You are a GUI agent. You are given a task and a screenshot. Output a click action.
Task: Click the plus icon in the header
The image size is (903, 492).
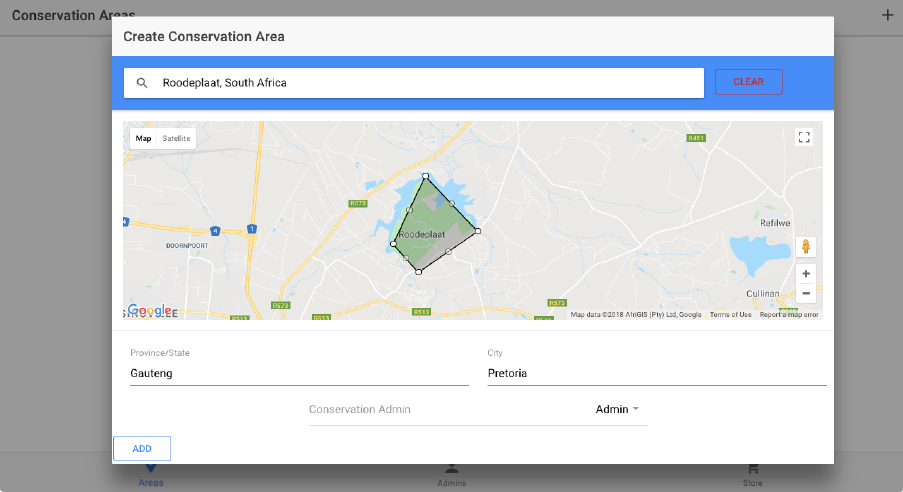click(887, 15)
